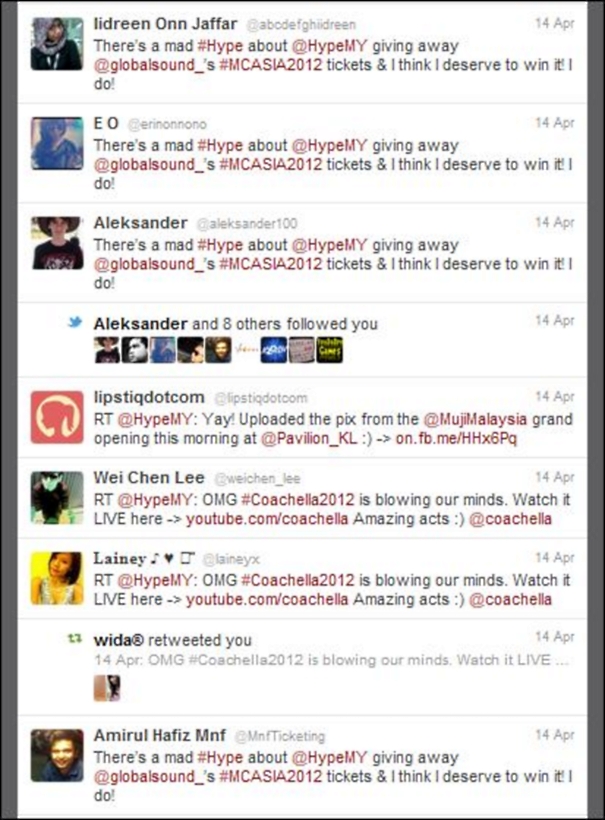605x820 pixels.
Task: Open the on.fb.me/HHx6Pq link
Action: [x=456, y=438]
